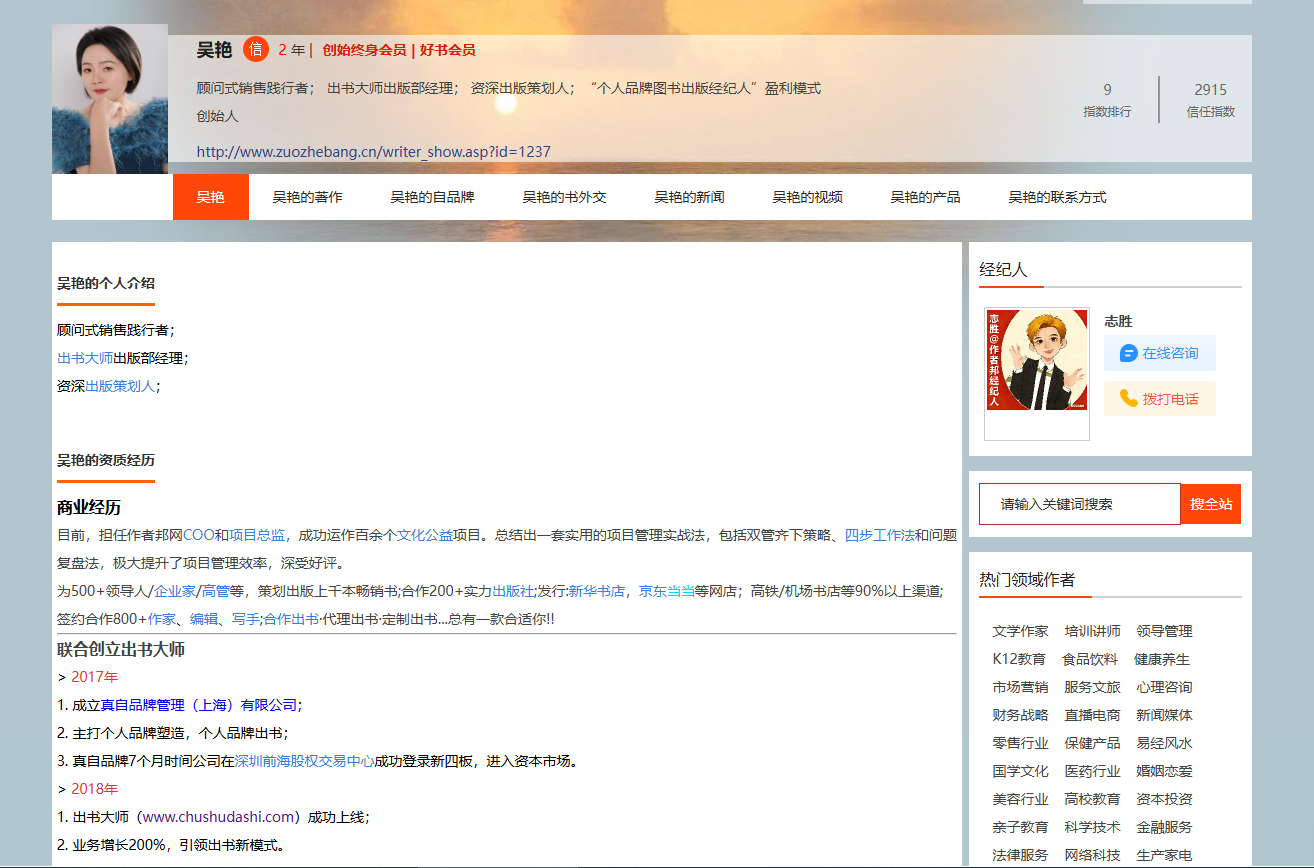This screenshot has width=1314, height=868.
Task: Open 吴艳's profile photo
Action: pos(110,99)
